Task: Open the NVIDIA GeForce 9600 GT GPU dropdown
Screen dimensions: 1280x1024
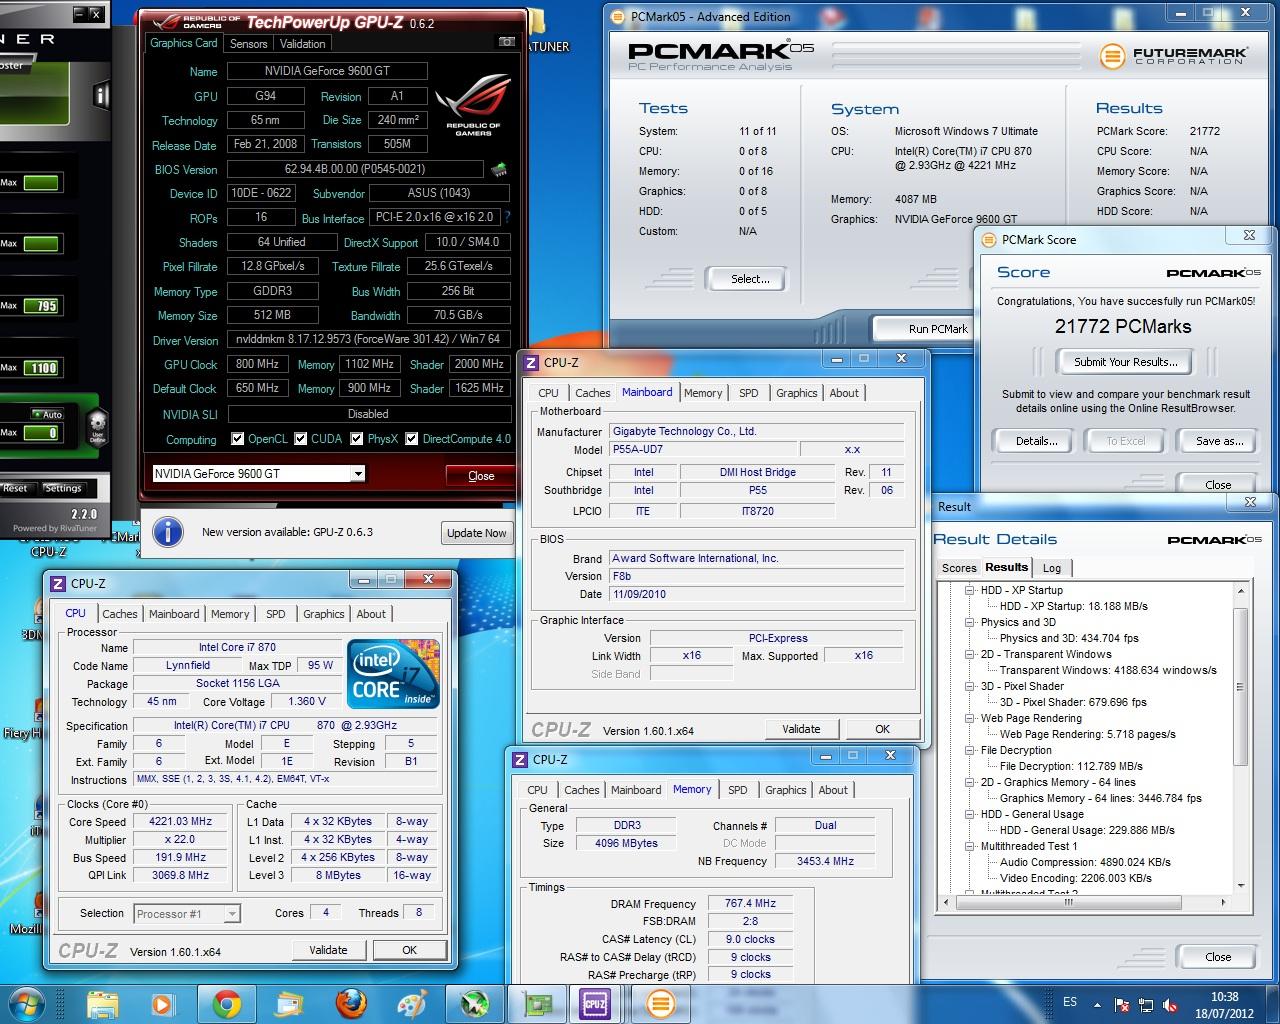Action: click(x=258, y=474)
